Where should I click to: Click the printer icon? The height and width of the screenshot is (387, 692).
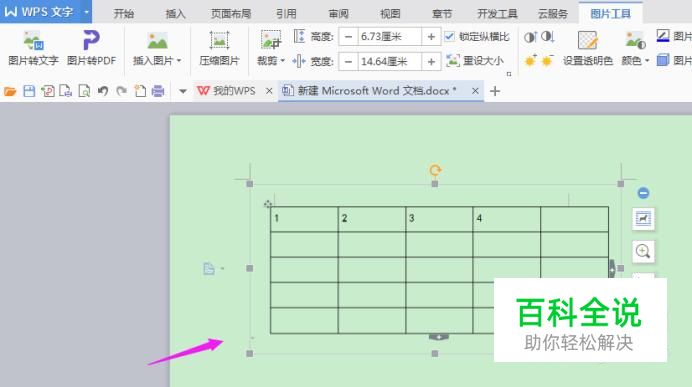(158, 91)
